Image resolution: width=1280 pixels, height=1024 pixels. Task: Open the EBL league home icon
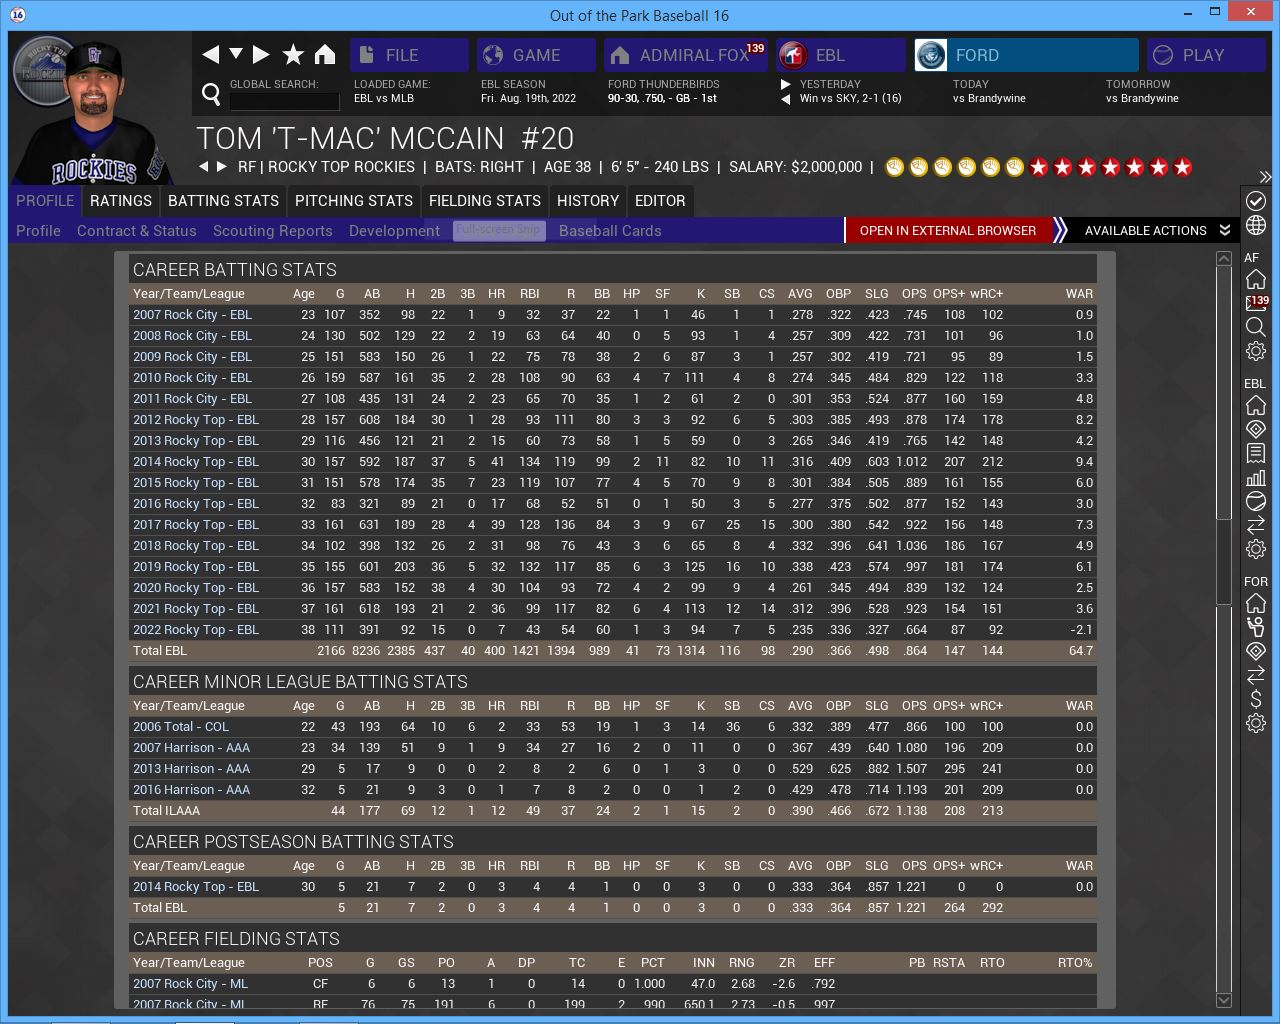pyautogui.click(x=1256, y=406)
